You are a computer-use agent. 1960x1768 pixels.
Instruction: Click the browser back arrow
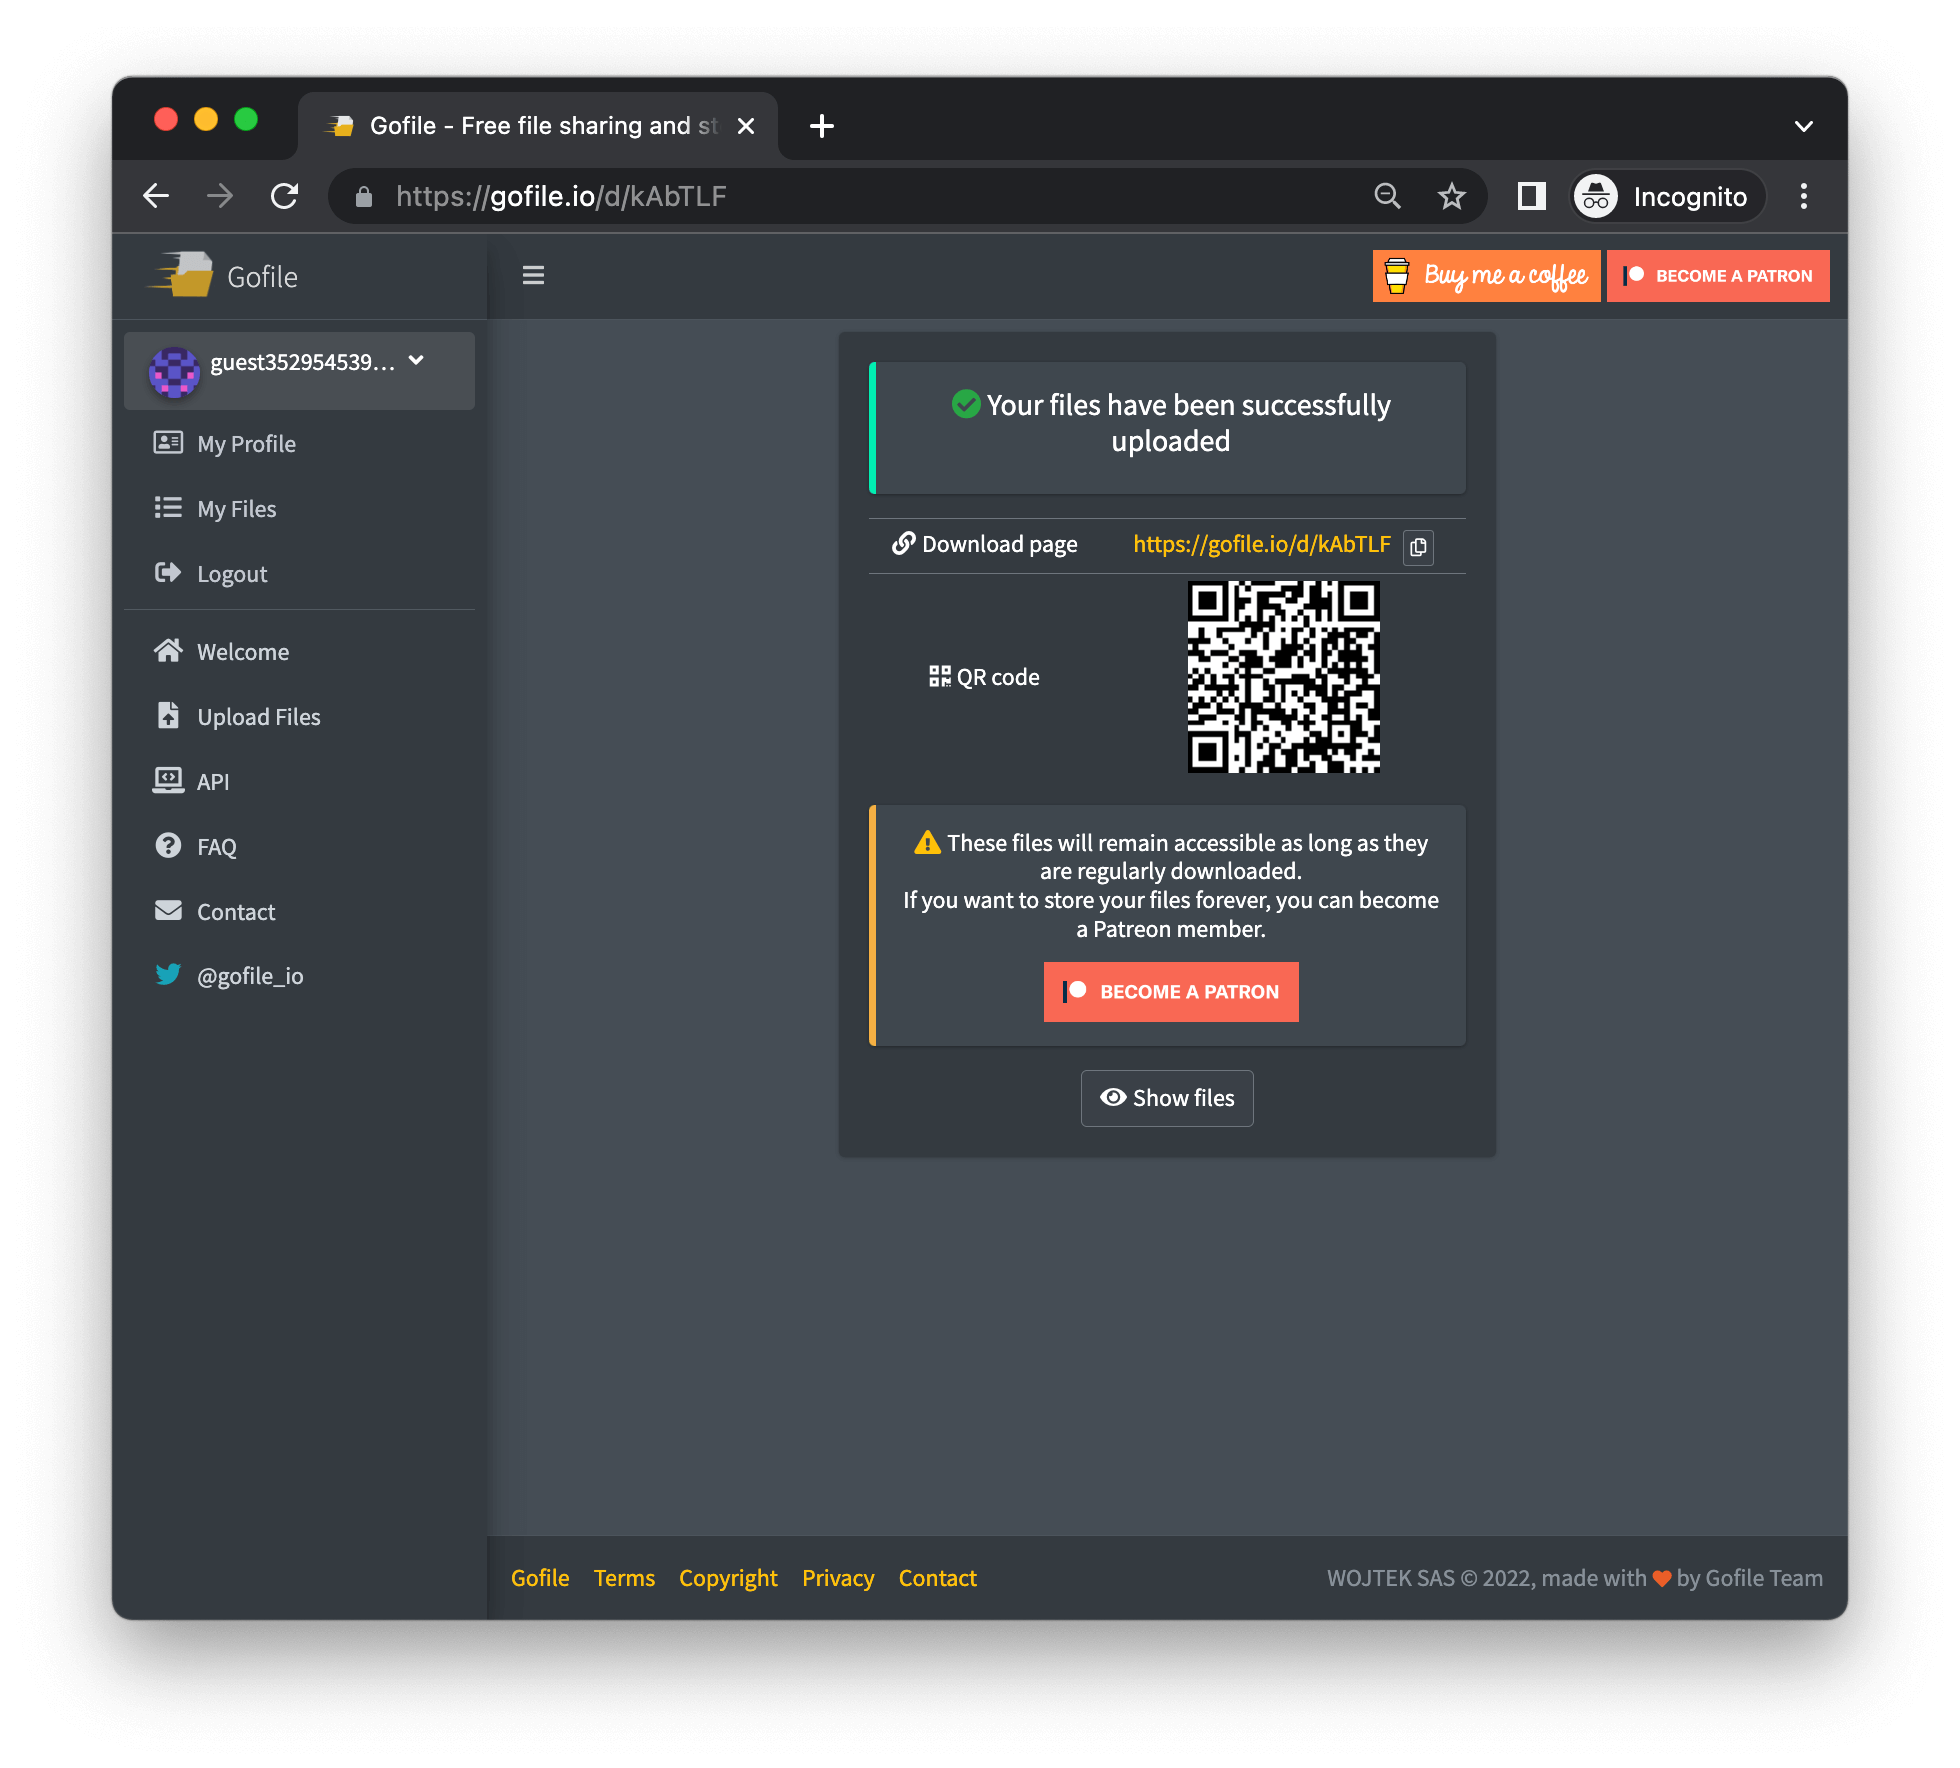(156, 196)
